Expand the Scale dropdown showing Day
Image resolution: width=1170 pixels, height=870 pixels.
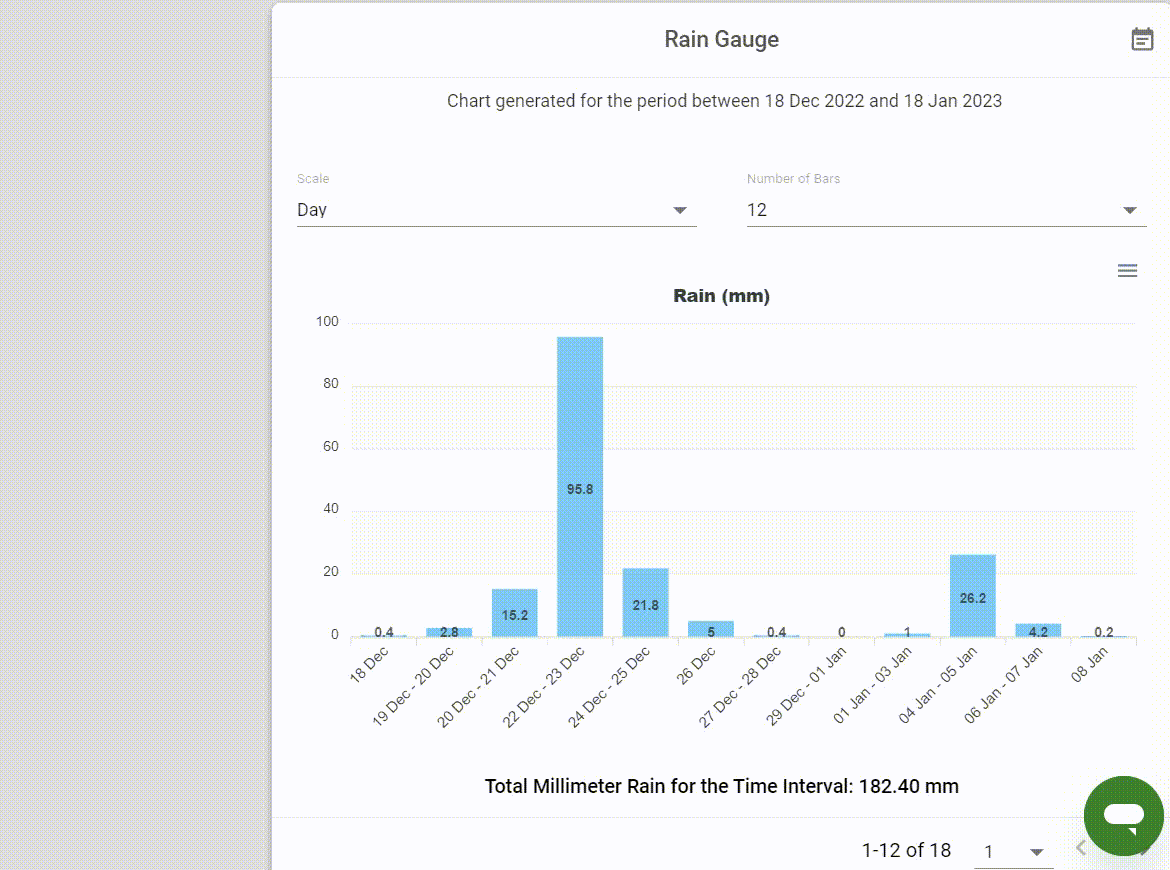click(x=496, y=210)
